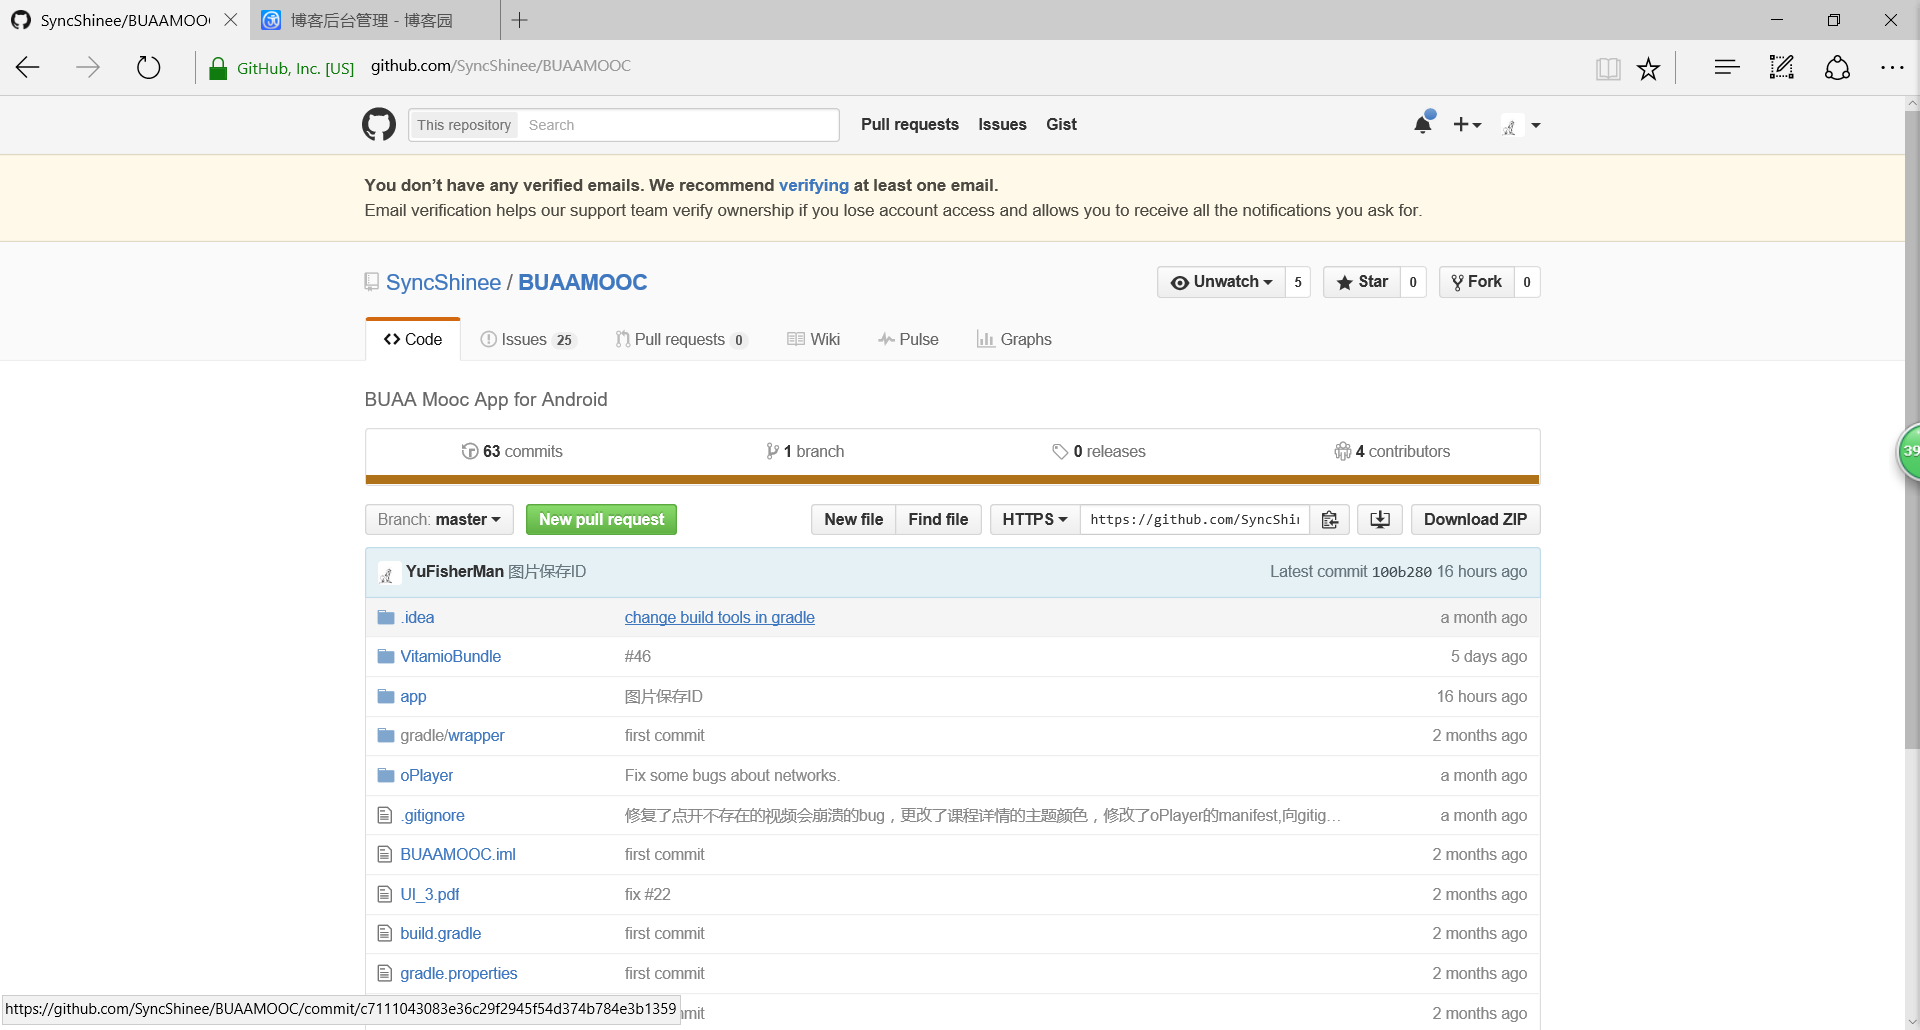This screenshot has height=1030, width=1920.
Task: Click the New pull request button
Action: pyautogui.click(x=601, y=520)
